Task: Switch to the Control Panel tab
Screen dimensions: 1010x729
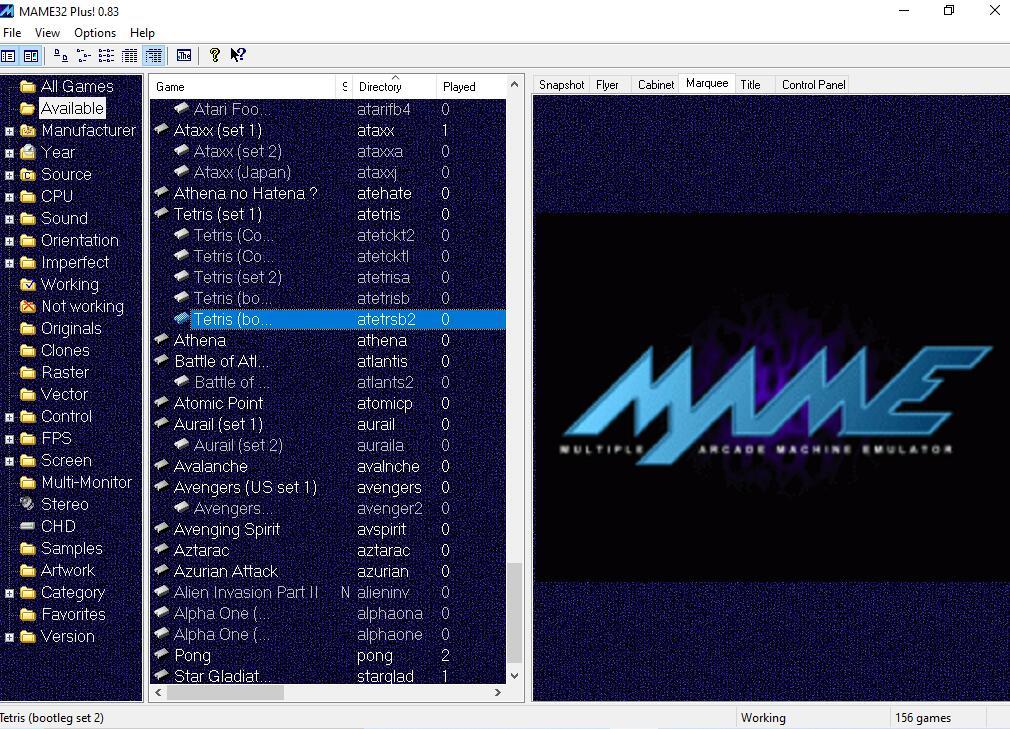Action: pyautogui.click(x=813, y=85)
